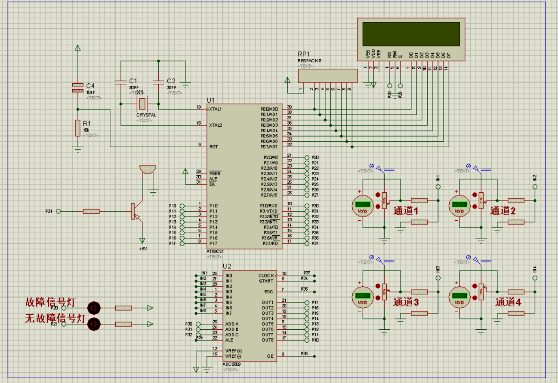558x383 pixels.
Task: Select resistor R1 below C4
Action: point(78,128)
